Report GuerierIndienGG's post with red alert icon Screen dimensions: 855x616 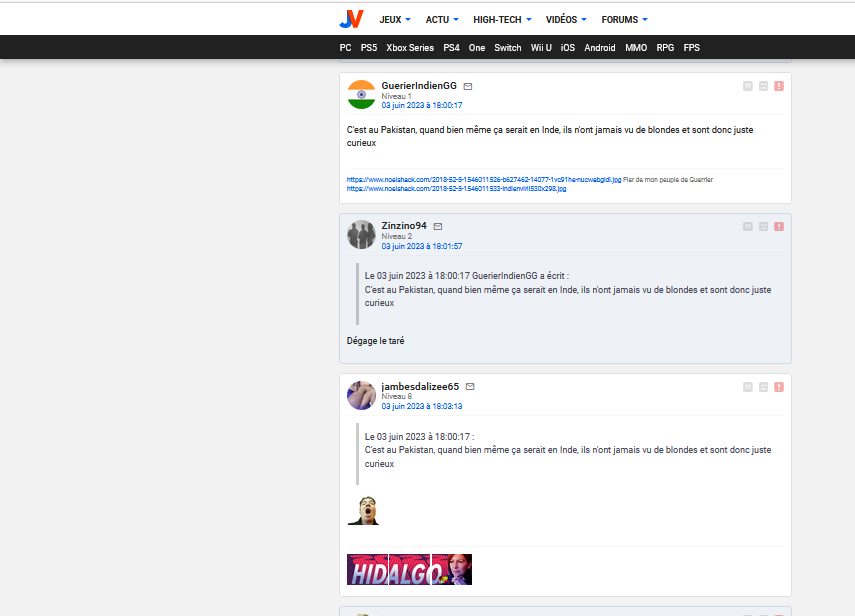(x=779, y=87)
